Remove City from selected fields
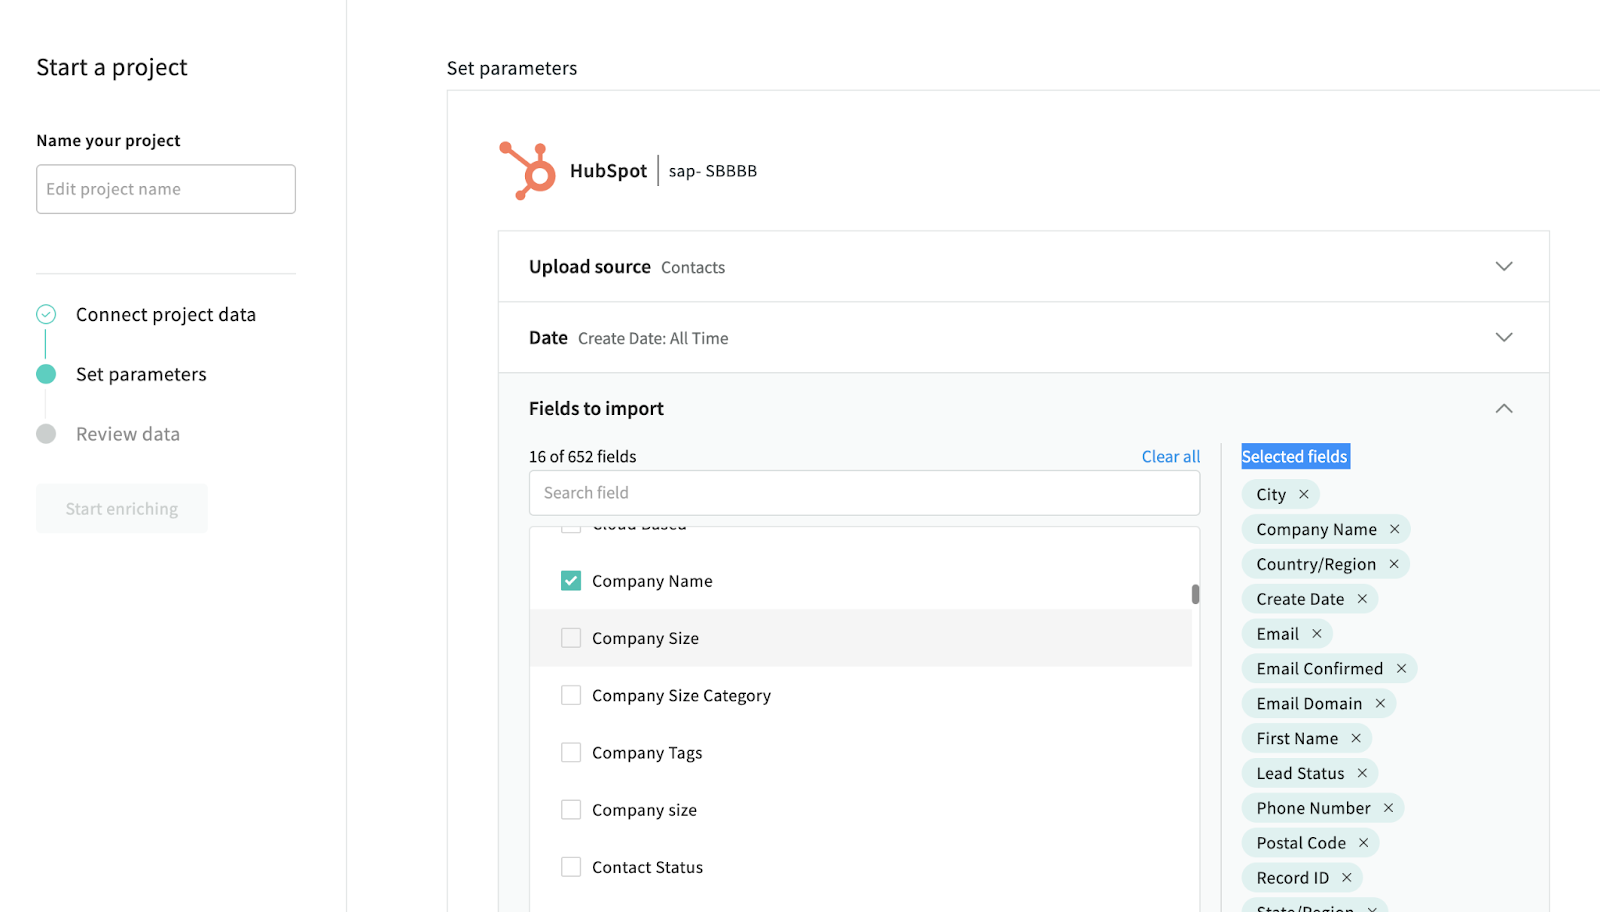1600x912 pixels. tap(1304, 494)
